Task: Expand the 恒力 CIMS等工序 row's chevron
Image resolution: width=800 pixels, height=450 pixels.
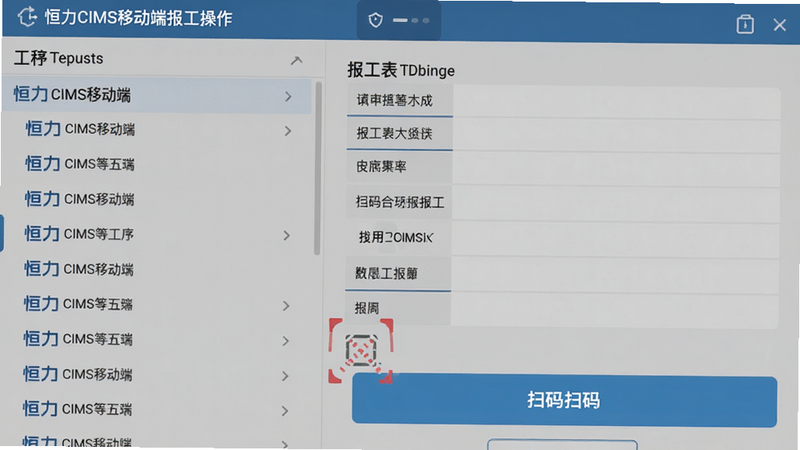Action: (287, 235)
